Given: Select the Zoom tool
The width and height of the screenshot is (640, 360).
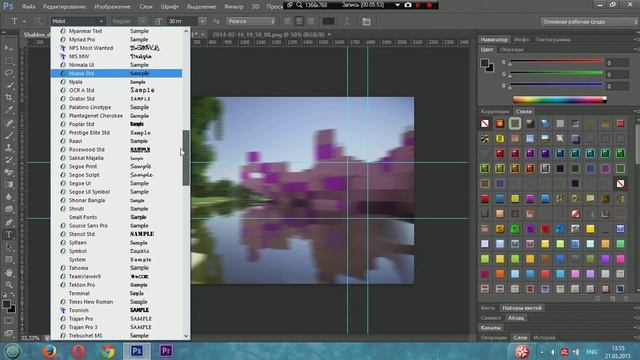Looking at the screenshot, I should pyautogui.click(x=9, y=285).
